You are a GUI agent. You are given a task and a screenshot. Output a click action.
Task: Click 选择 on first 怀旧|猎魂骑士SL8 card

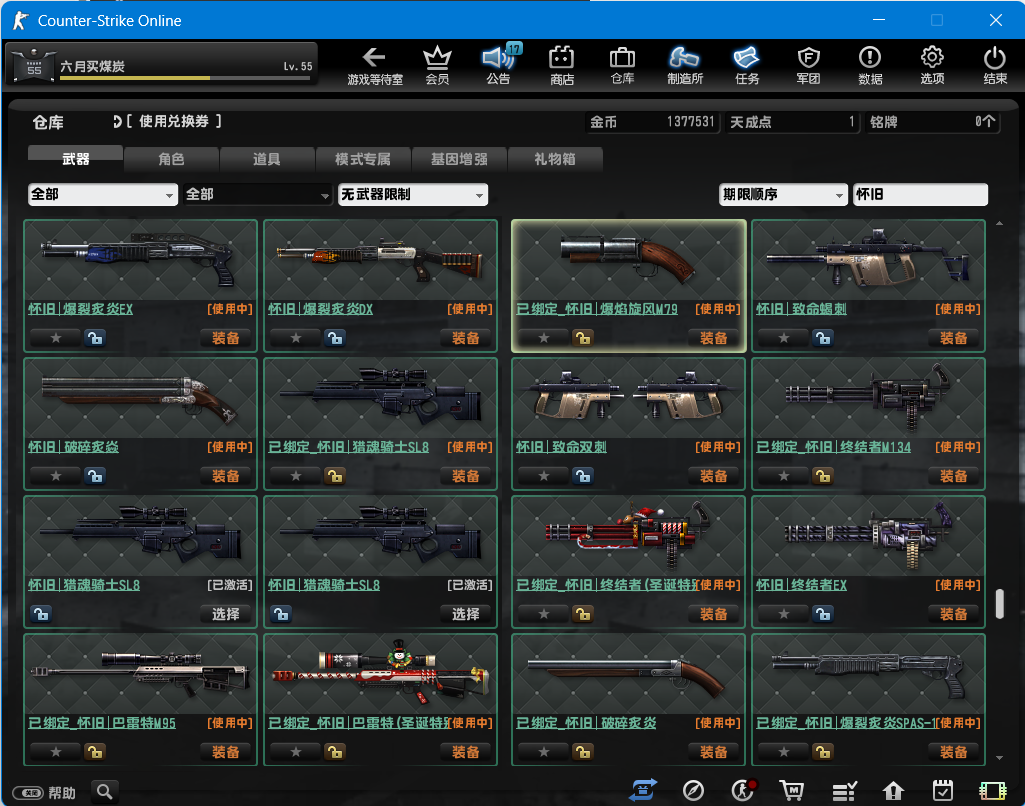point(226,614)
